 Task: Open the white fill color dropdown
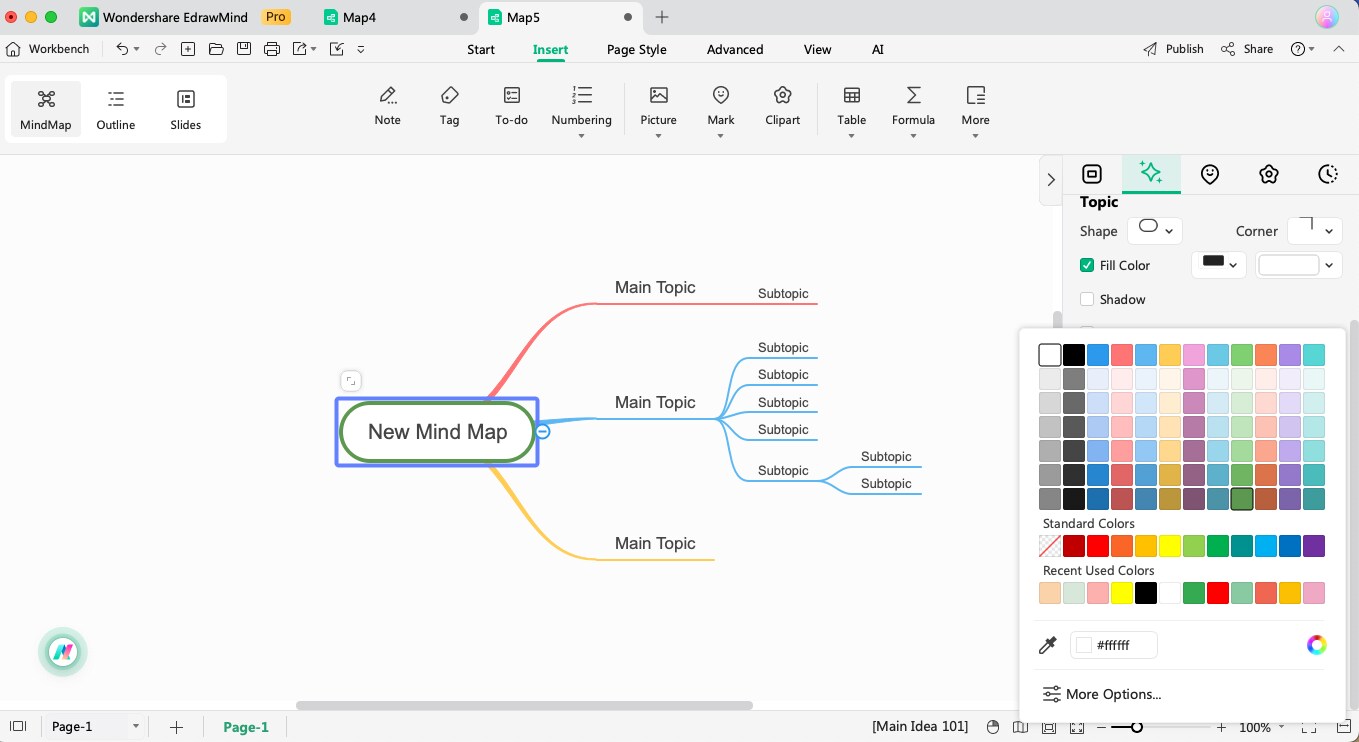point(1298,265)
